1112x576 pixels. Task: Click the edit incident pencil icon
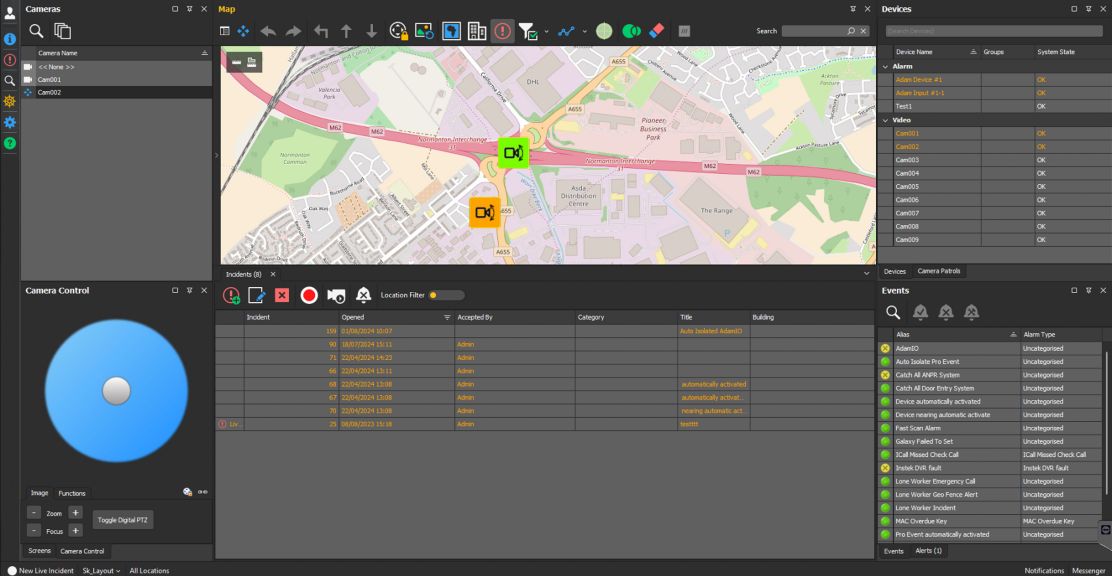pos(256,295)
